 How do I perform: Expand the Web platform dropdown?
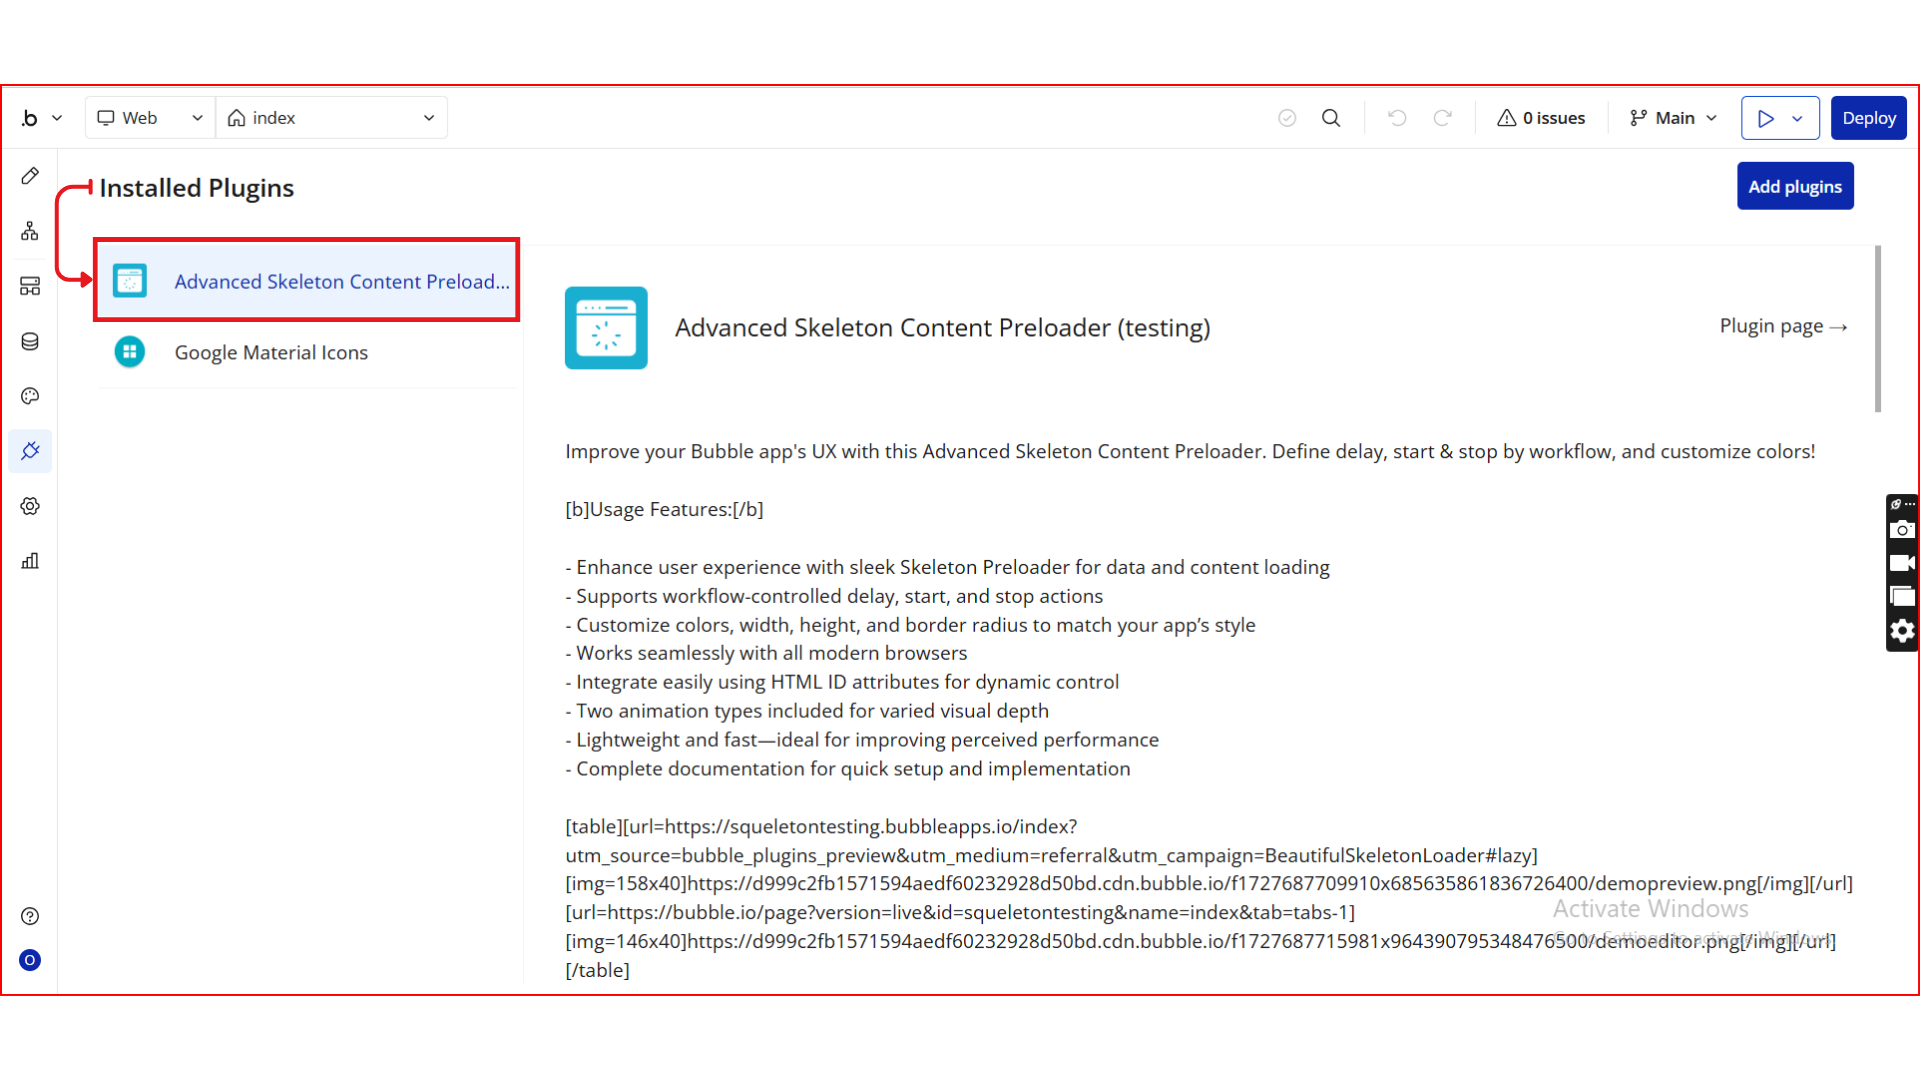coord(150,118)
